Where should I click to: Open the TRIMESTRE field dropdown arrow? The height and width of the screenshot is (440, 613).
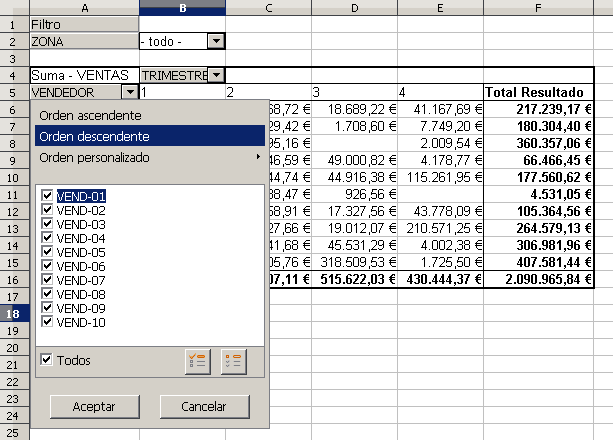pyautogui.click(x=216, y=75)
